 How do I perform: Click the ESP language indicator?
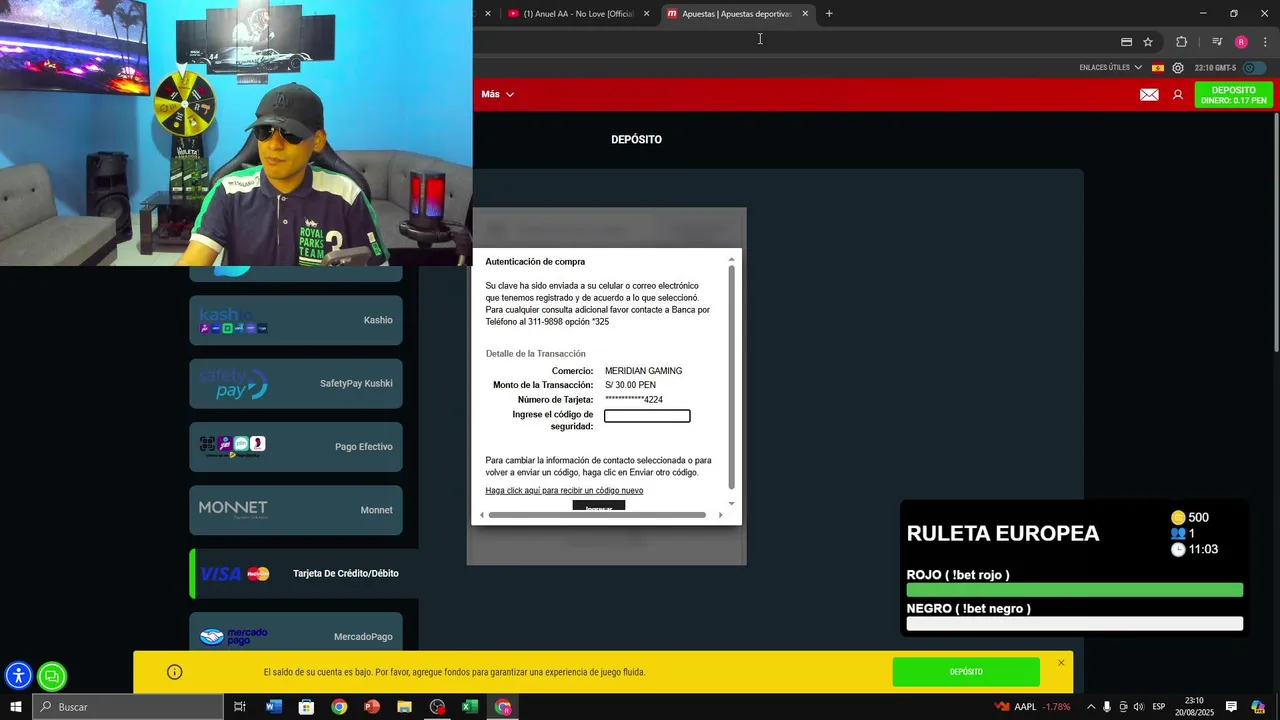pos(1158,707)
